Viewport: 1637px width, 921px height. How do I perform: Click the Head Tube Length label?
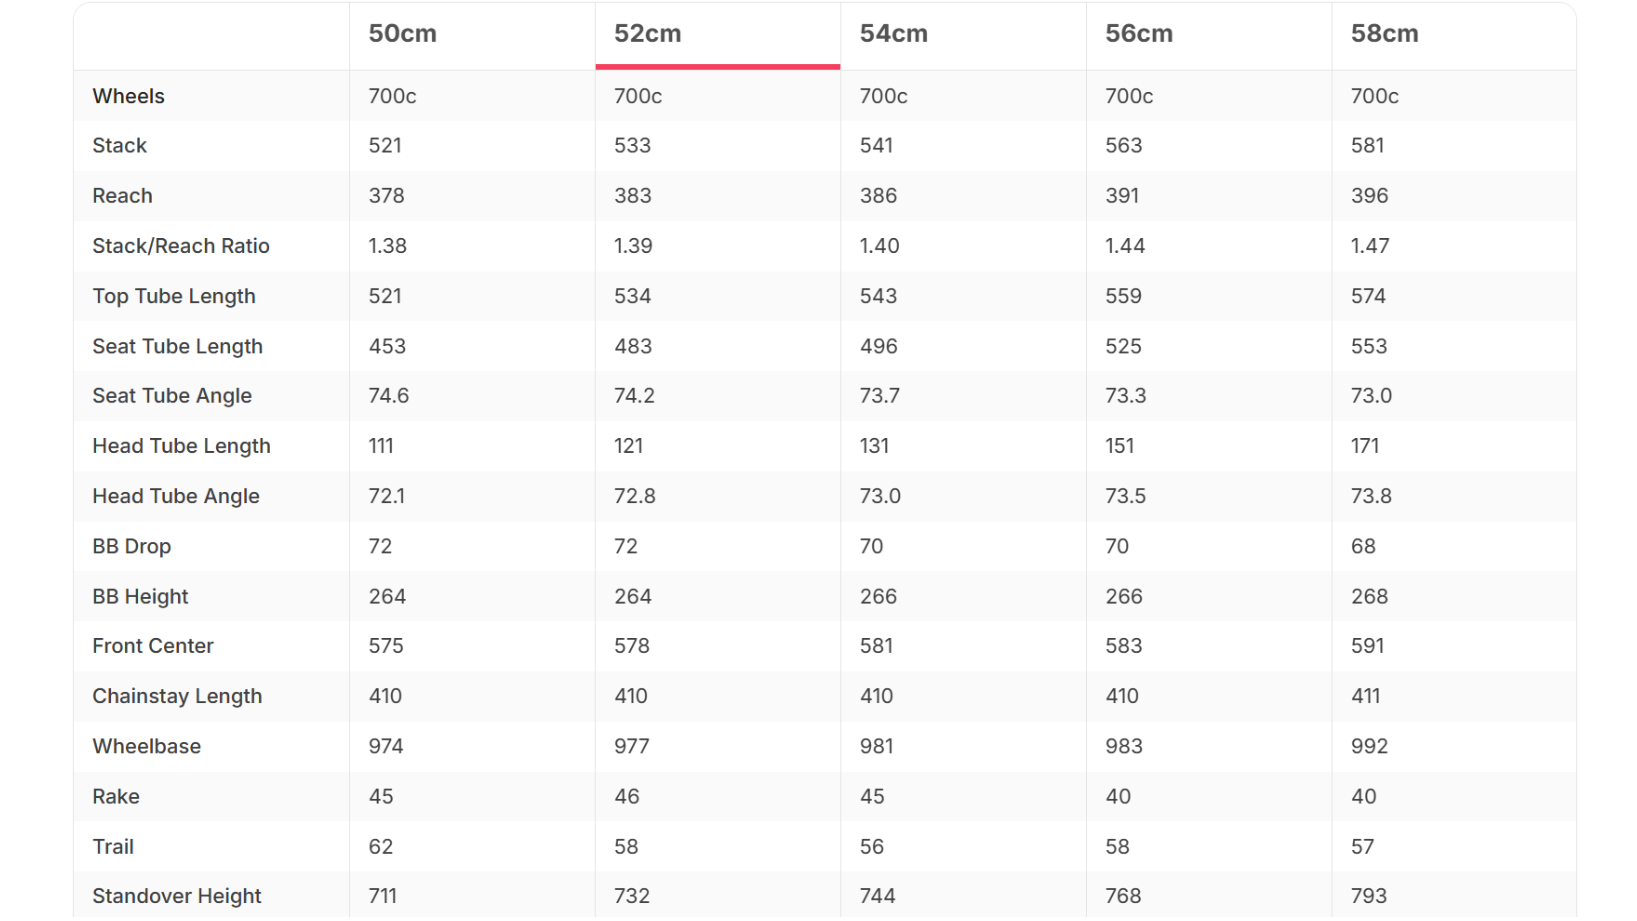point(181,446)
